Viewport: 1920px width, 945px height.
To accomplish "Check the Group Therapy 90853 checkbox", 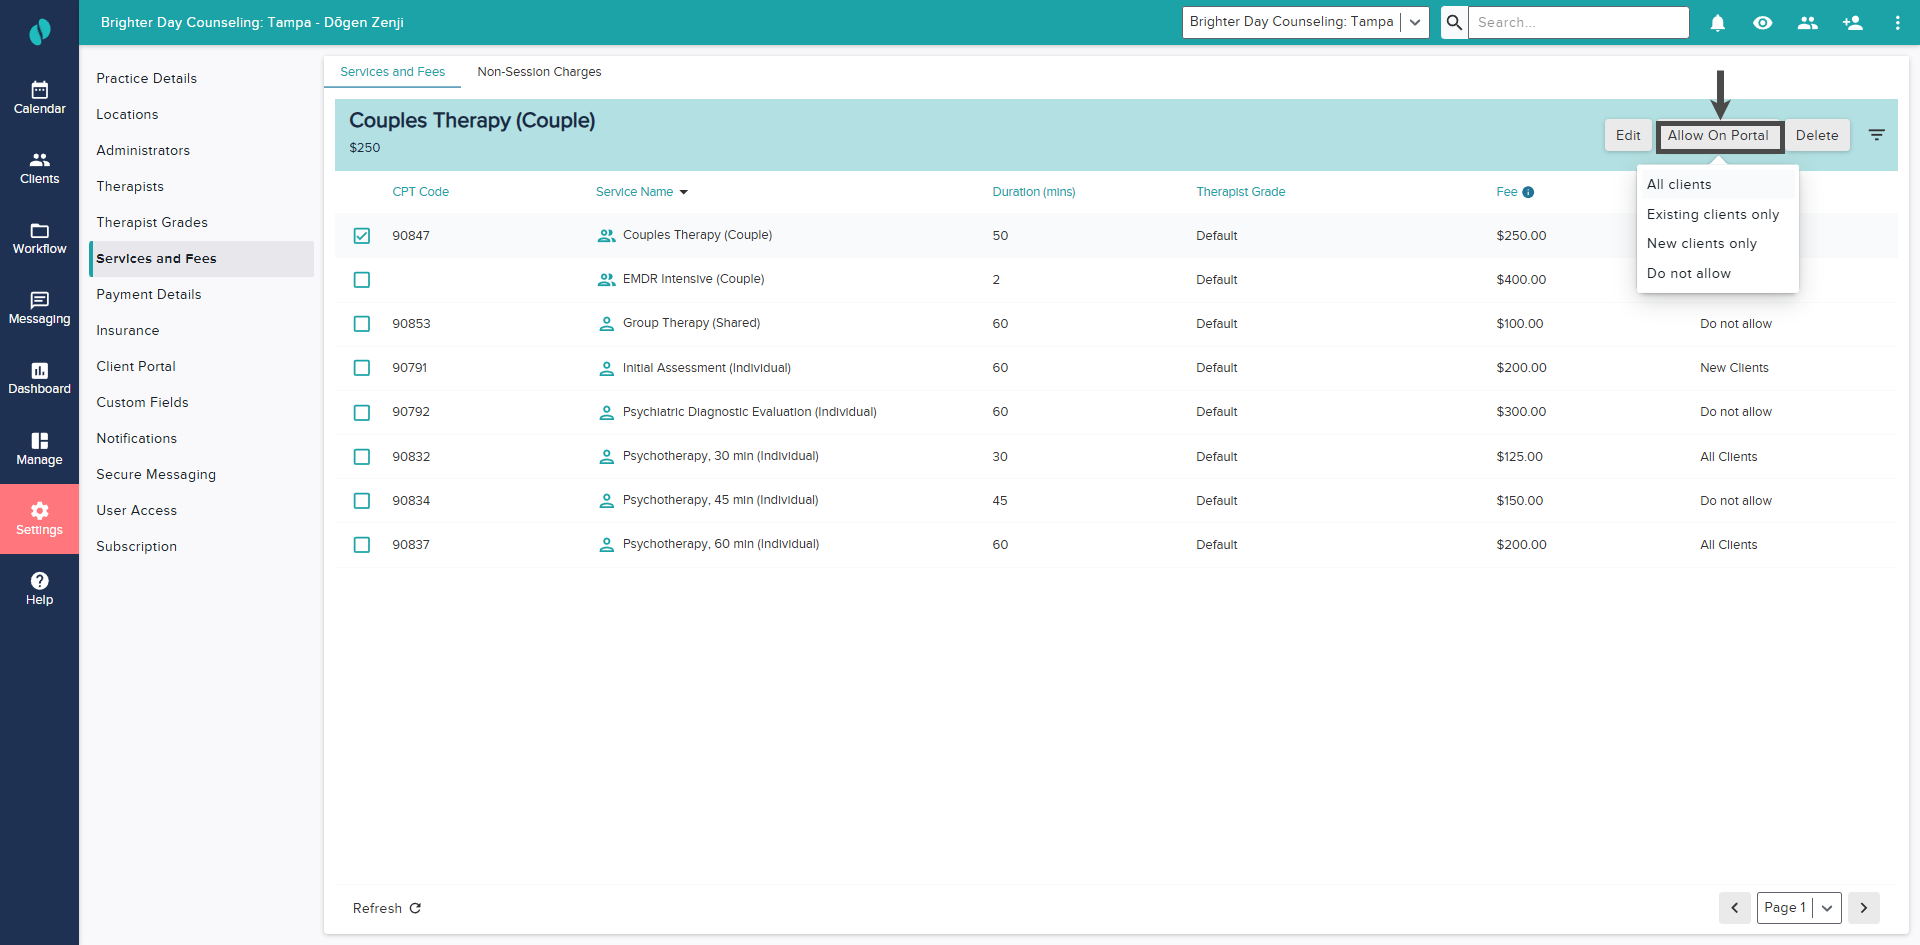I will [x=362, y=324].
